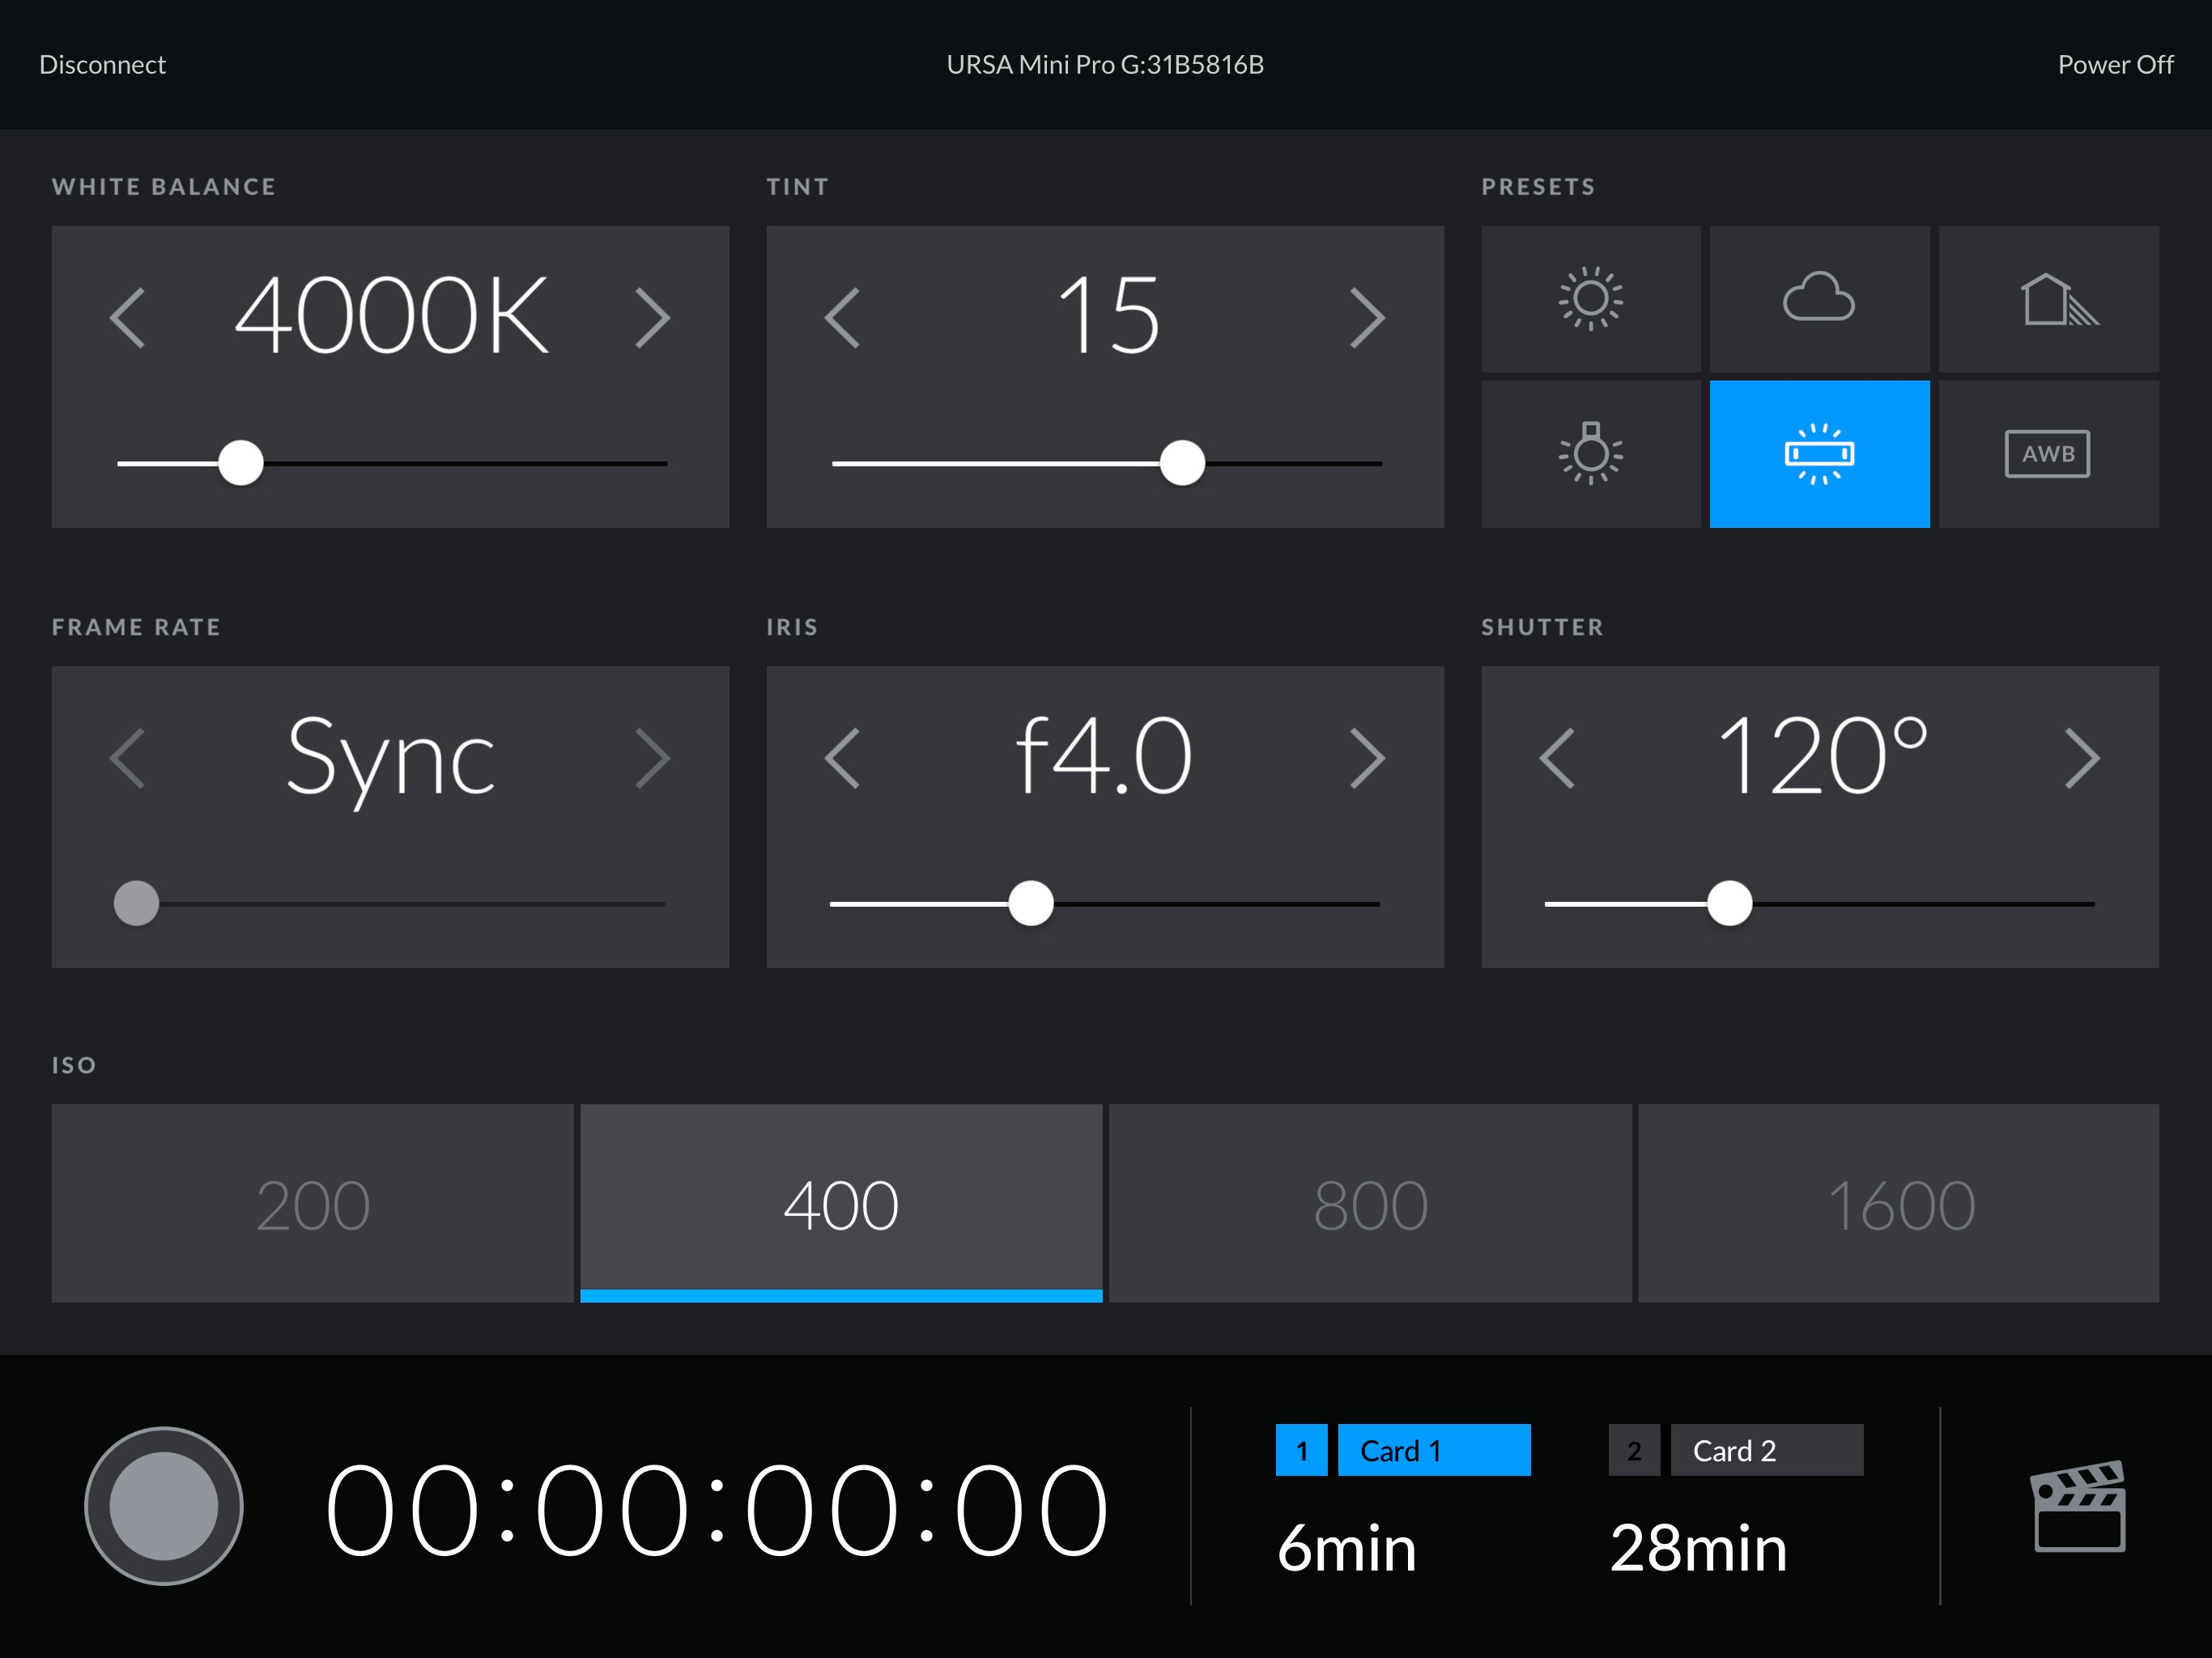The width and height of the screenshot is (2212, 1658).
Task: Select ISO 1600
Action: 1898,1203
